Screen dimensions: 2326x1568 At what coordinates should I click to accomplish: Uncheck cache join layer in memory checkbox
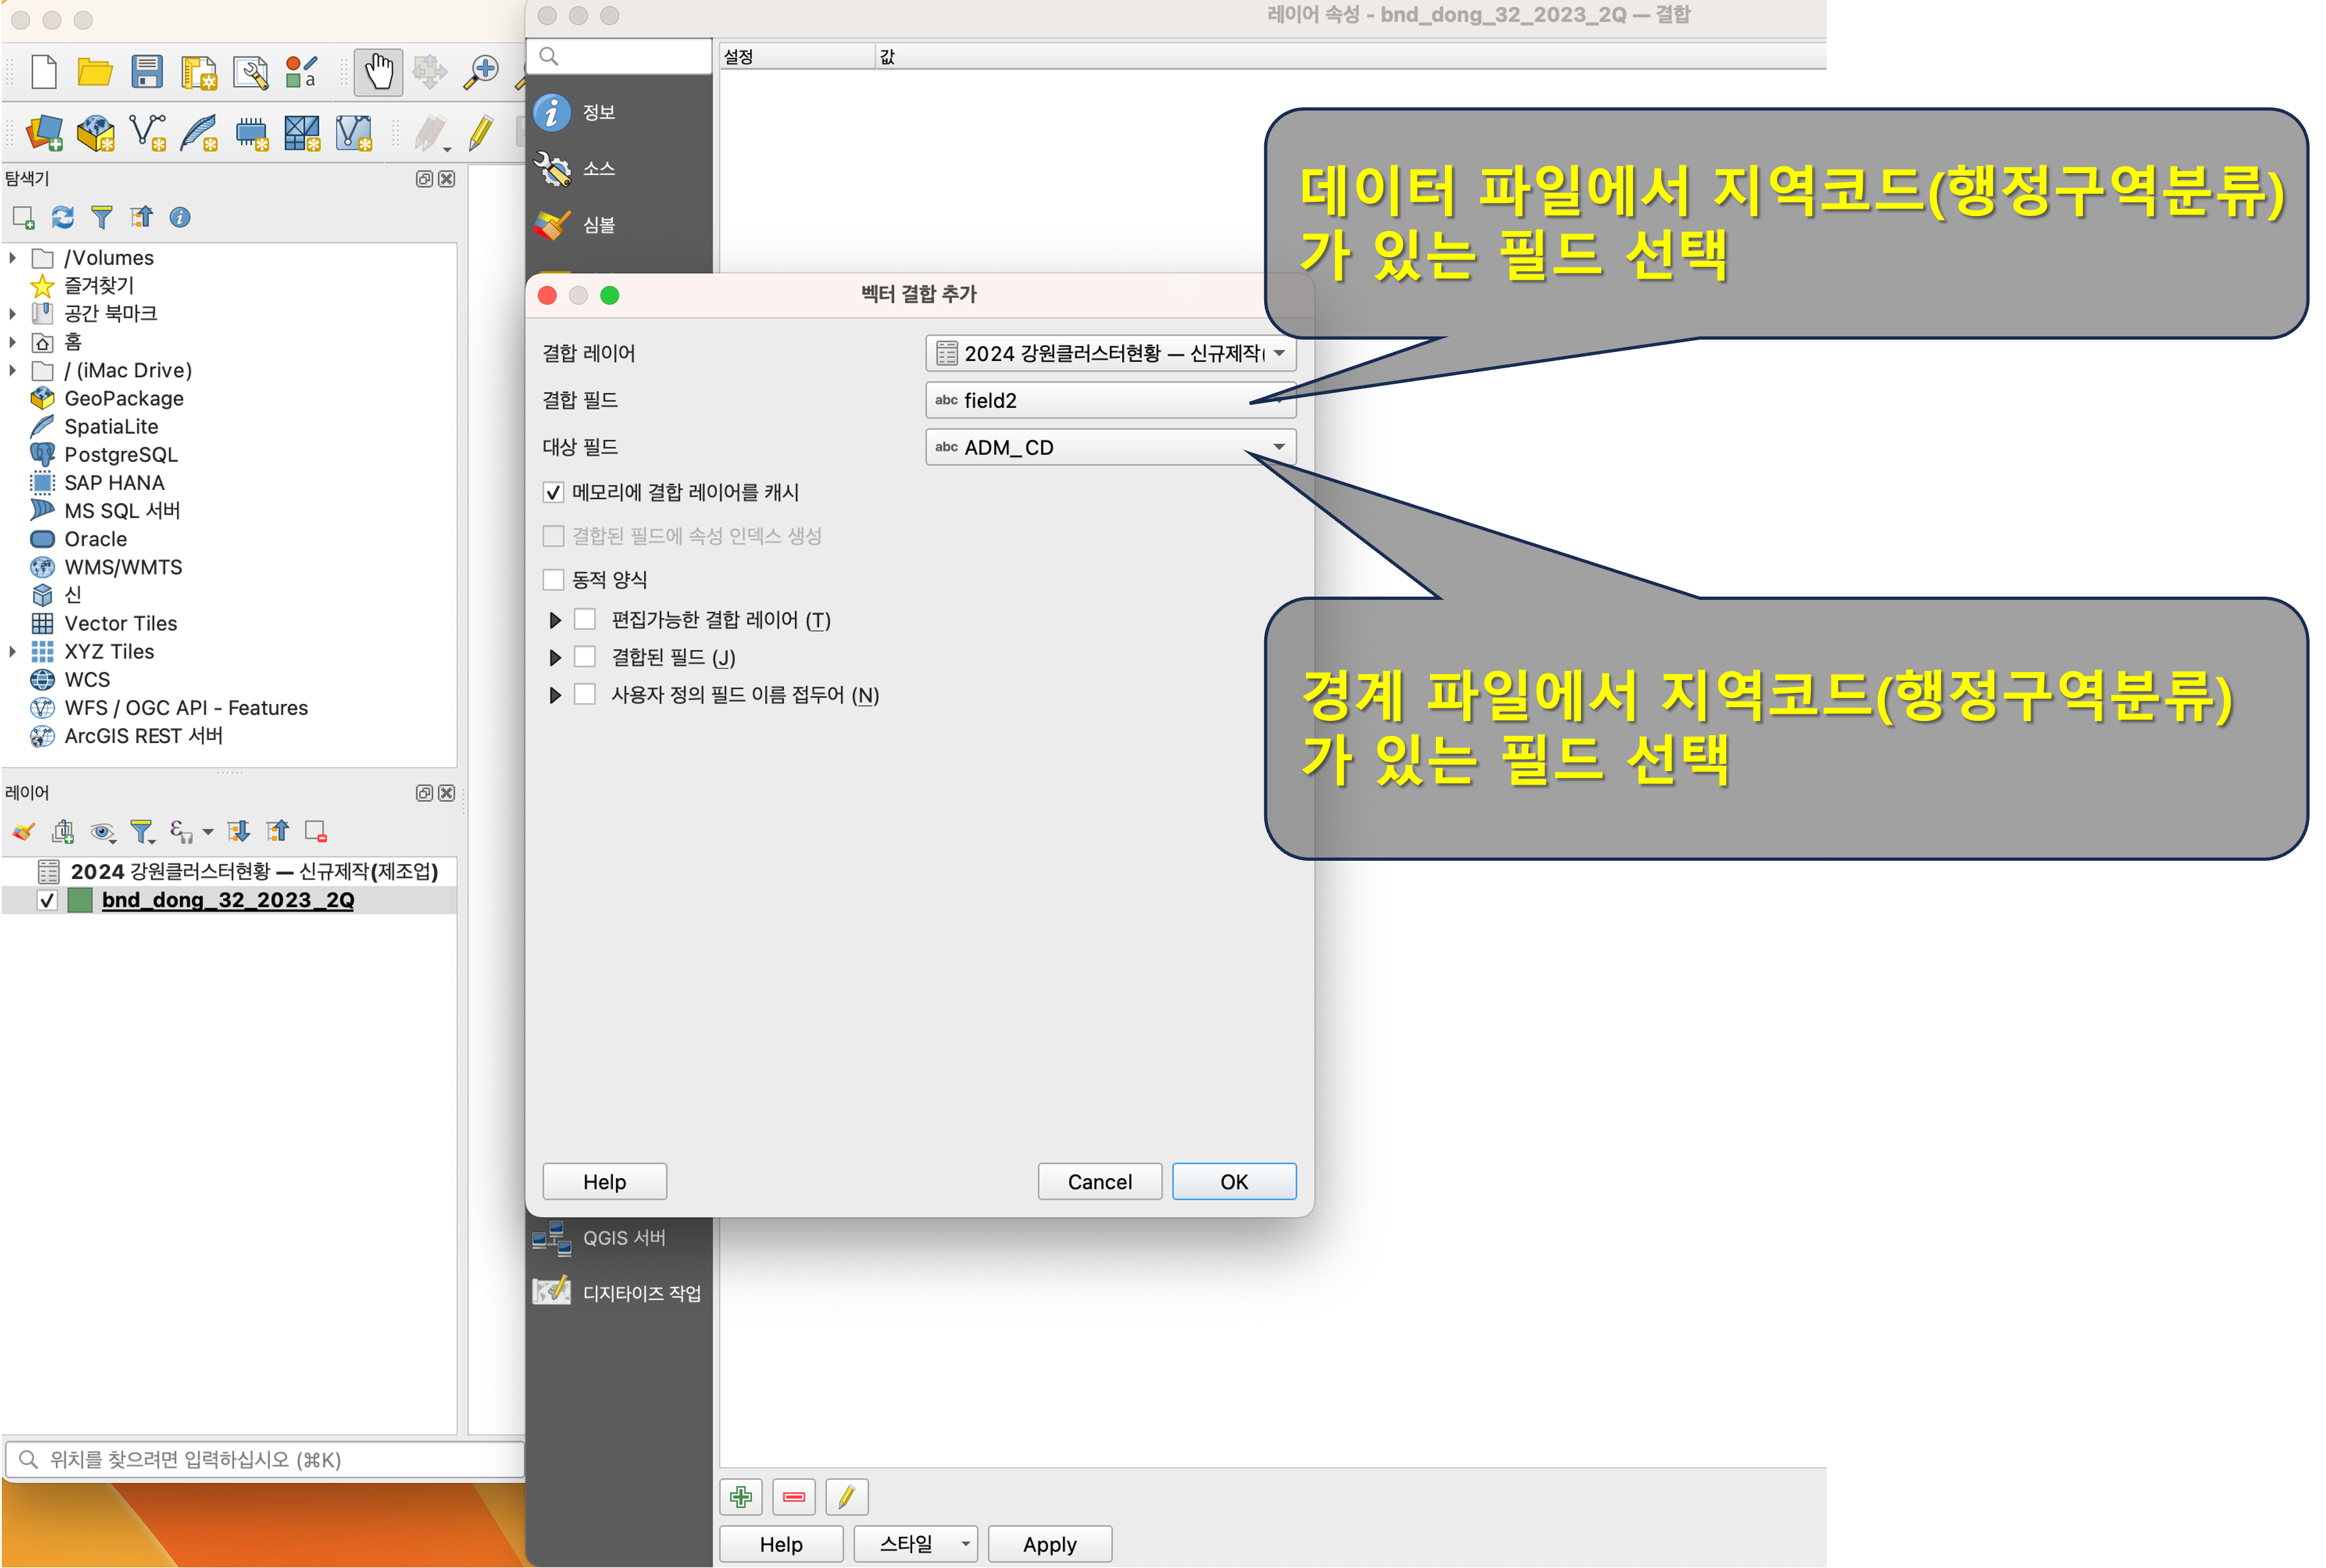click(x=553, y=492)
